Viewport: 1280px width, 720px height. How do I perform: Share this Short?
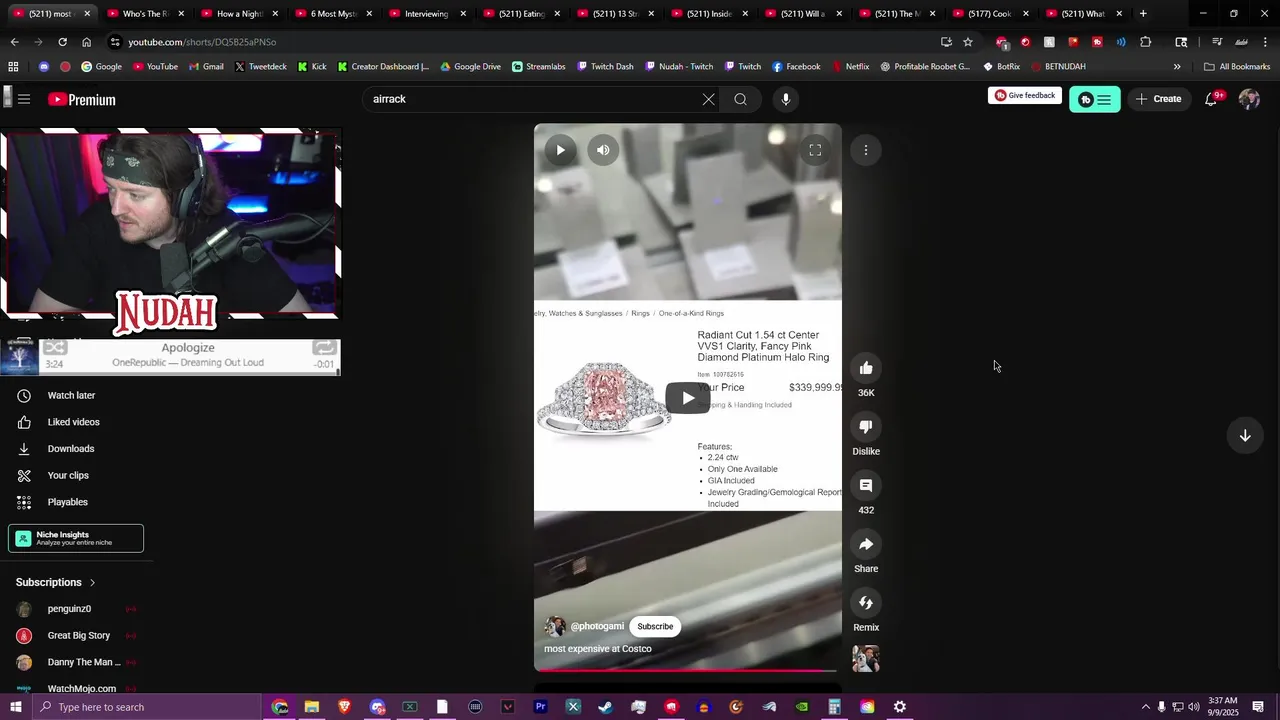(x=866, y=544)
